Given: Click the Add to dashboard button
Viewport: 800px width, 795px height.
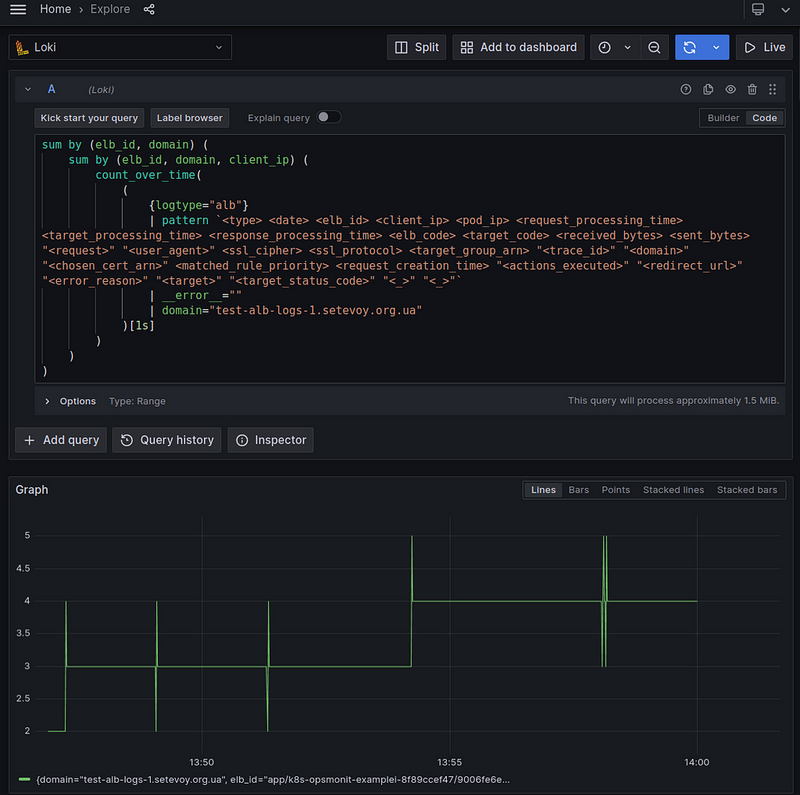Looking at the screenshot, I should 519,47.
